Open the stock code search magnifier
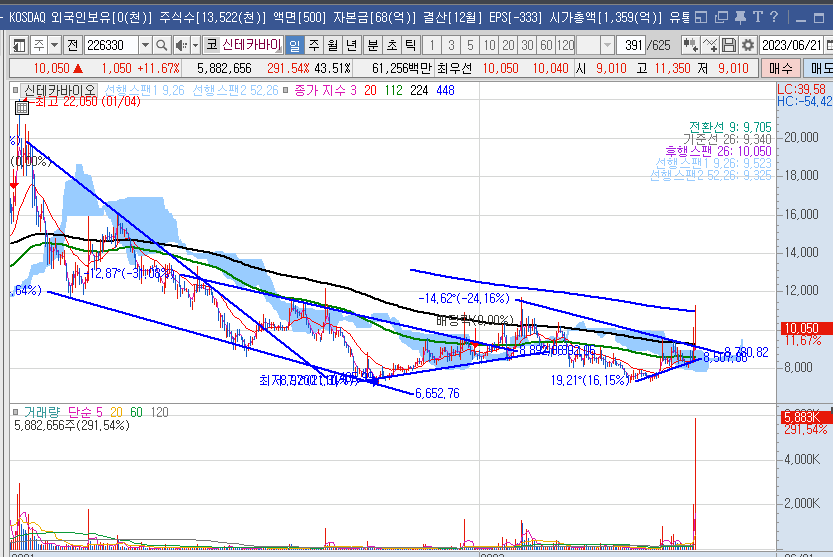Screen dimensions: 833x557 pos(161,45)
